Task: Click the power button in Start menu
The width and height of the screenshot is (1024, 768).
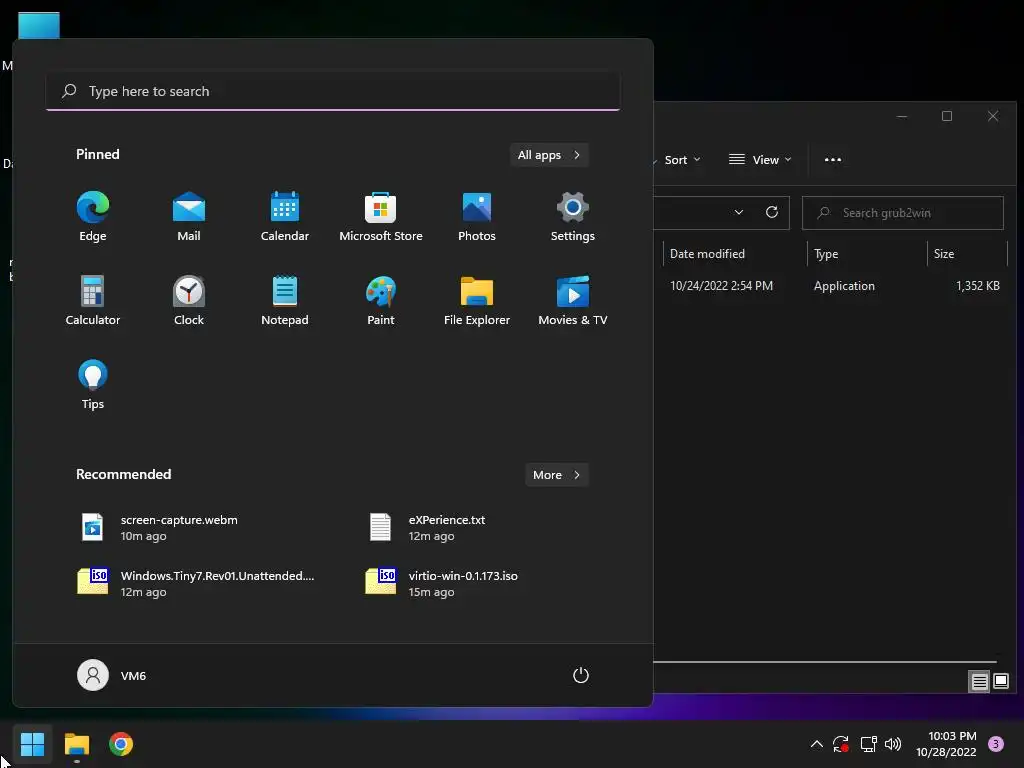Action: [x=581, y=675]
